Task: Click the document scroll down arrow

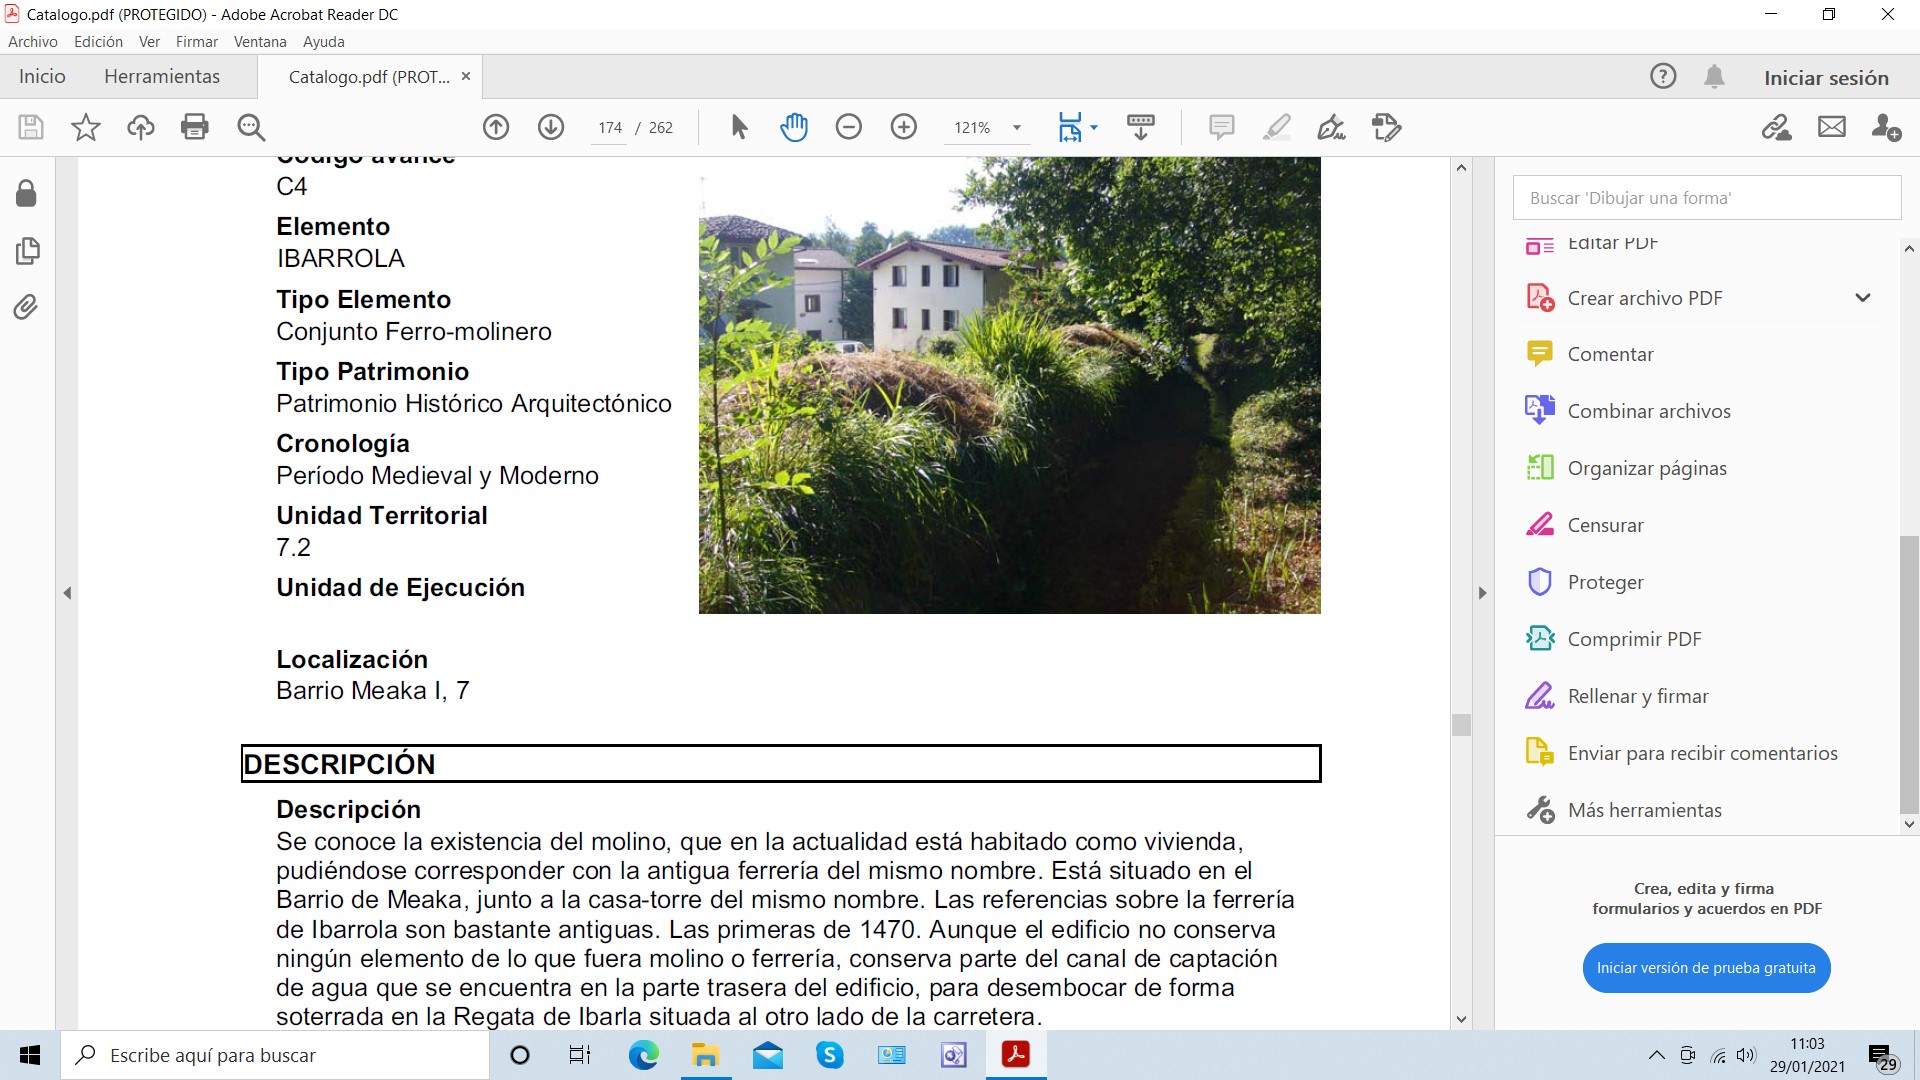Action: [x=1461, y=1019]
